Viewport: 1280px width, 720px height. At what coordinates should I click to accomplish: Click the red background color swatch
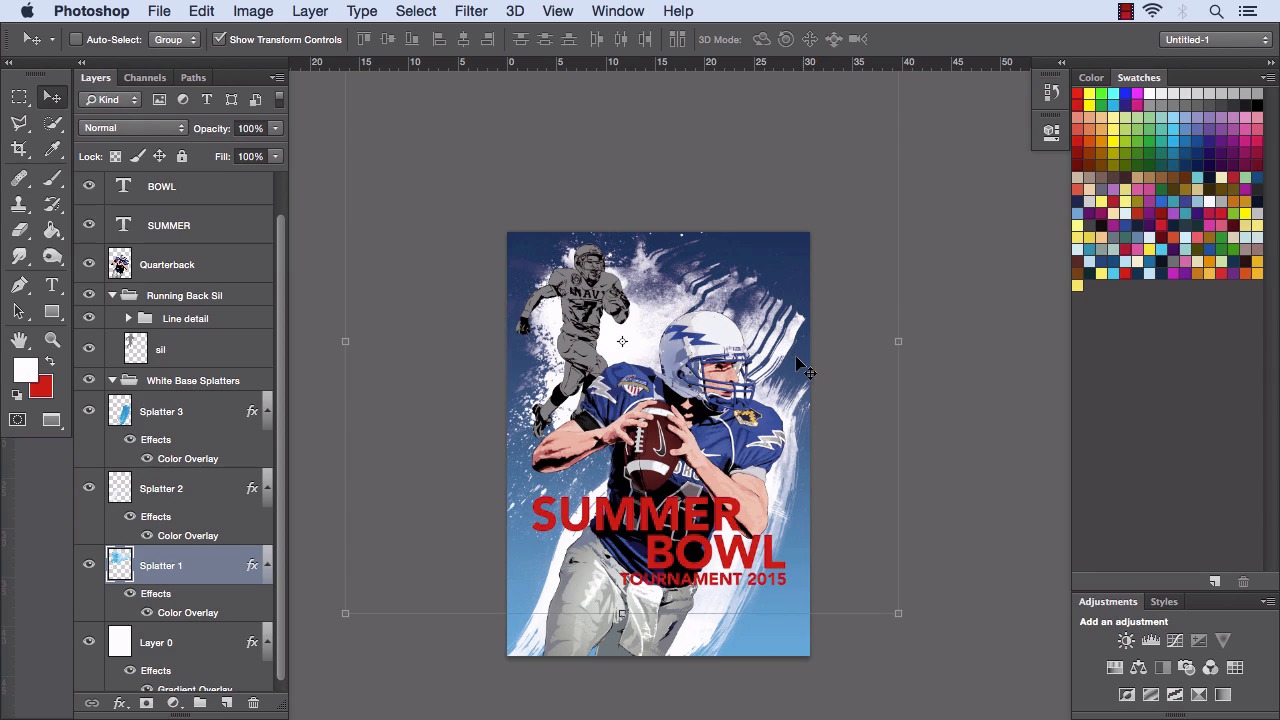(42, 388)
